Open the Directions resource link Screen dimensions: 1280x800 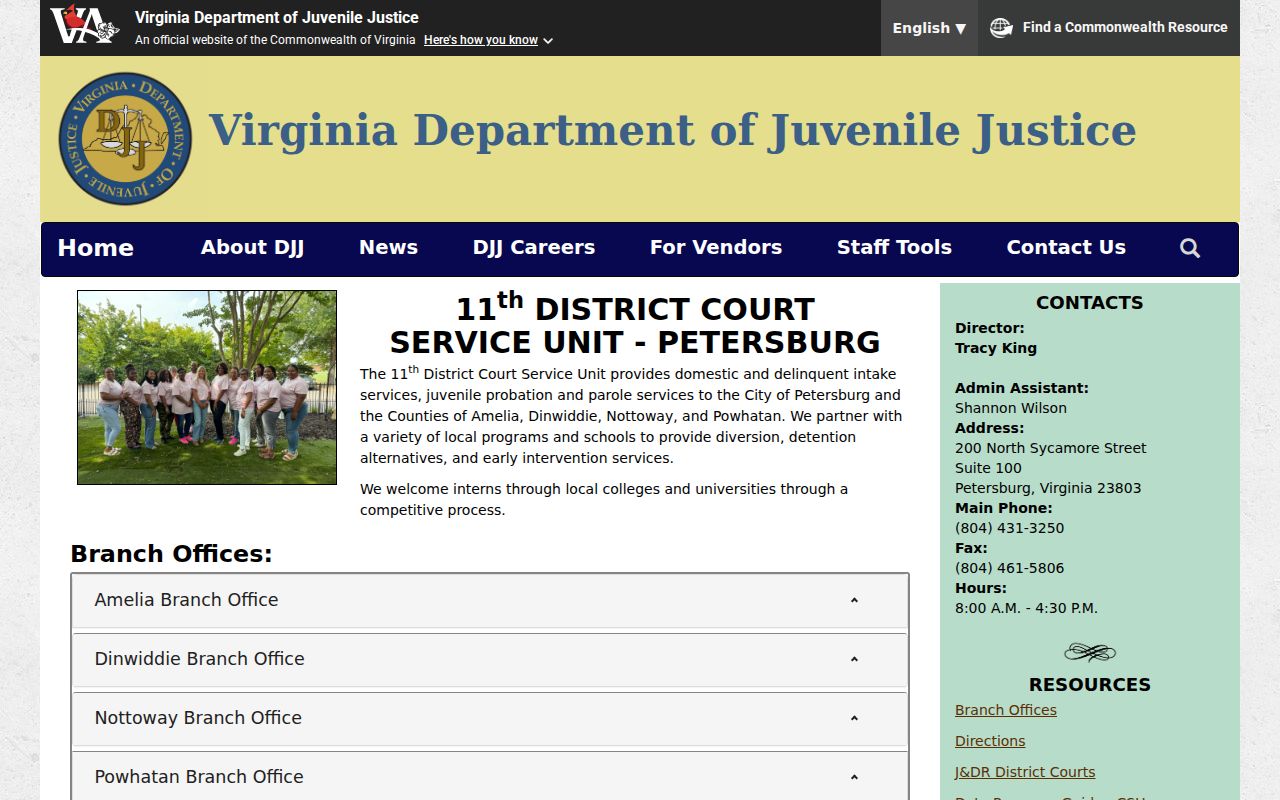point(990,741)
